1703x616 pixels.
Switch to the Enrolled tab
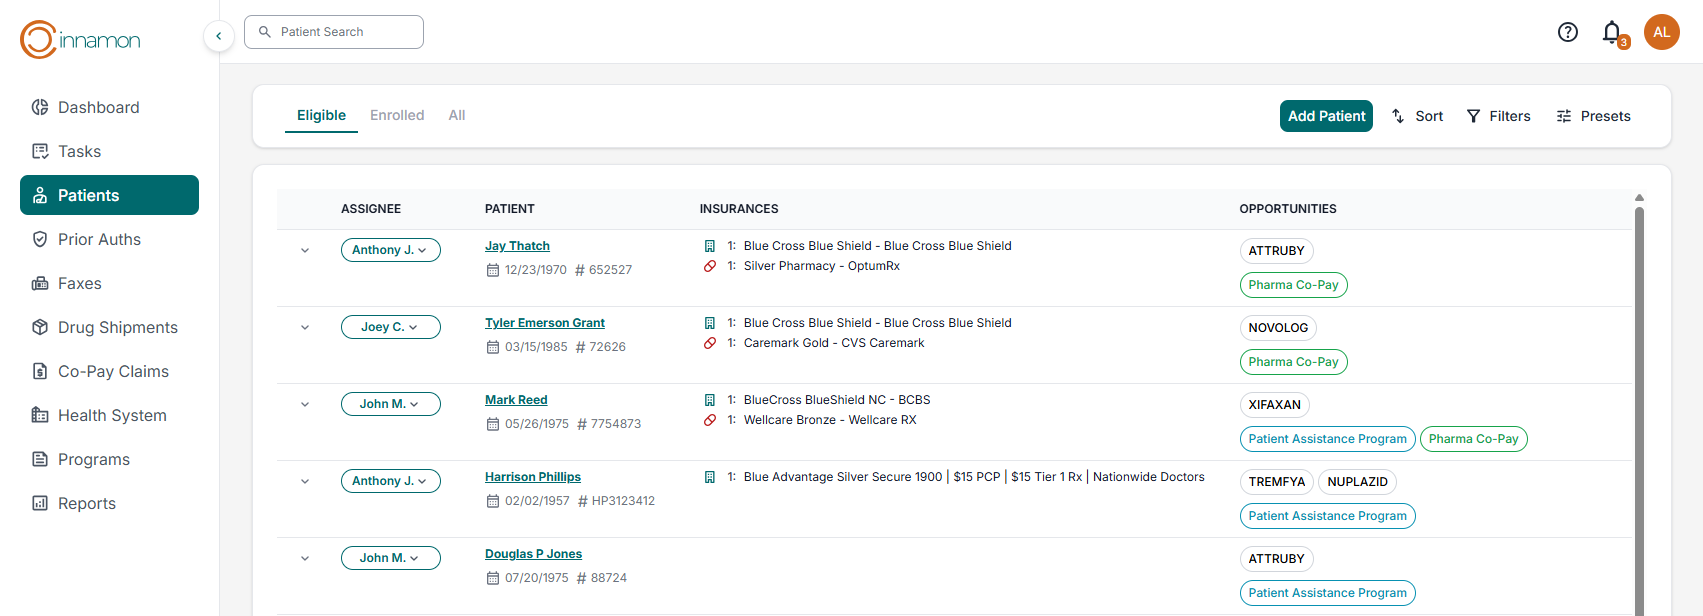[x=397, y=115]
